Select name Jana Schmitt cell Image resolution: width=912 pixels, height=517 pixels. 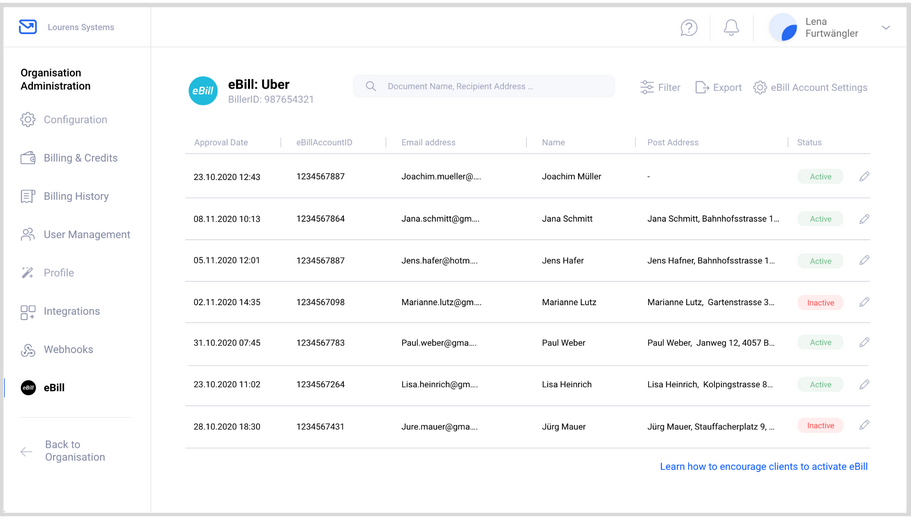click(x=567, y=219)
